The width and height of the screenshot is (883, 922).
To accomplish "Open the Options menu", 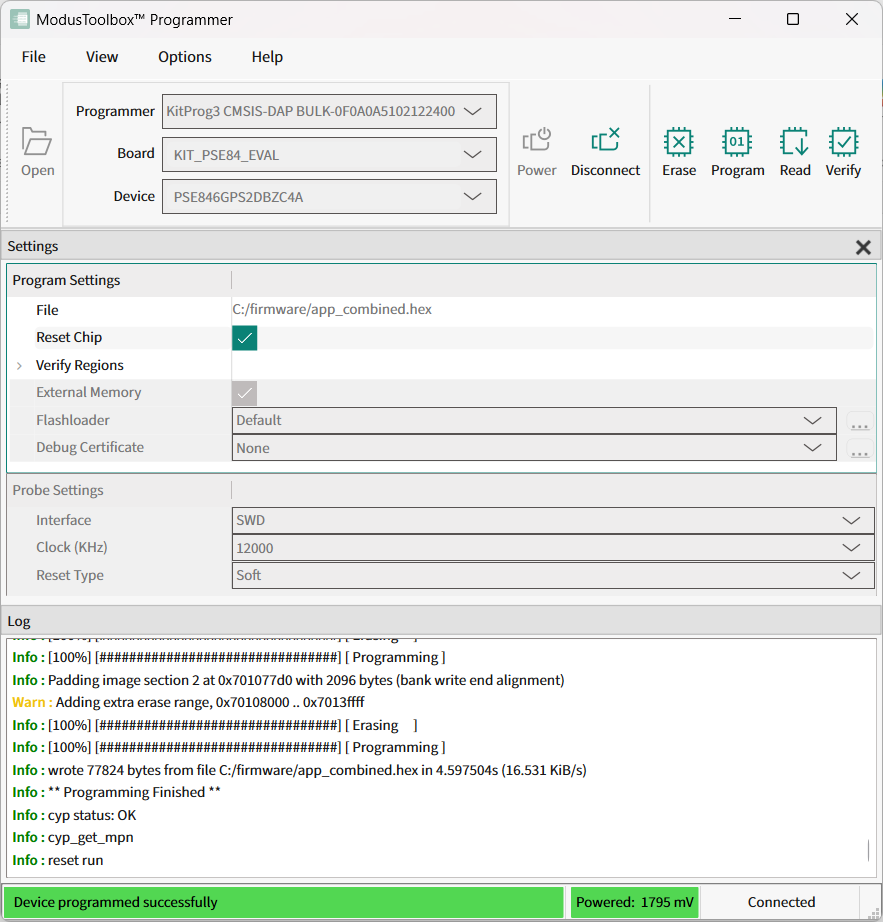I will 185,57.
